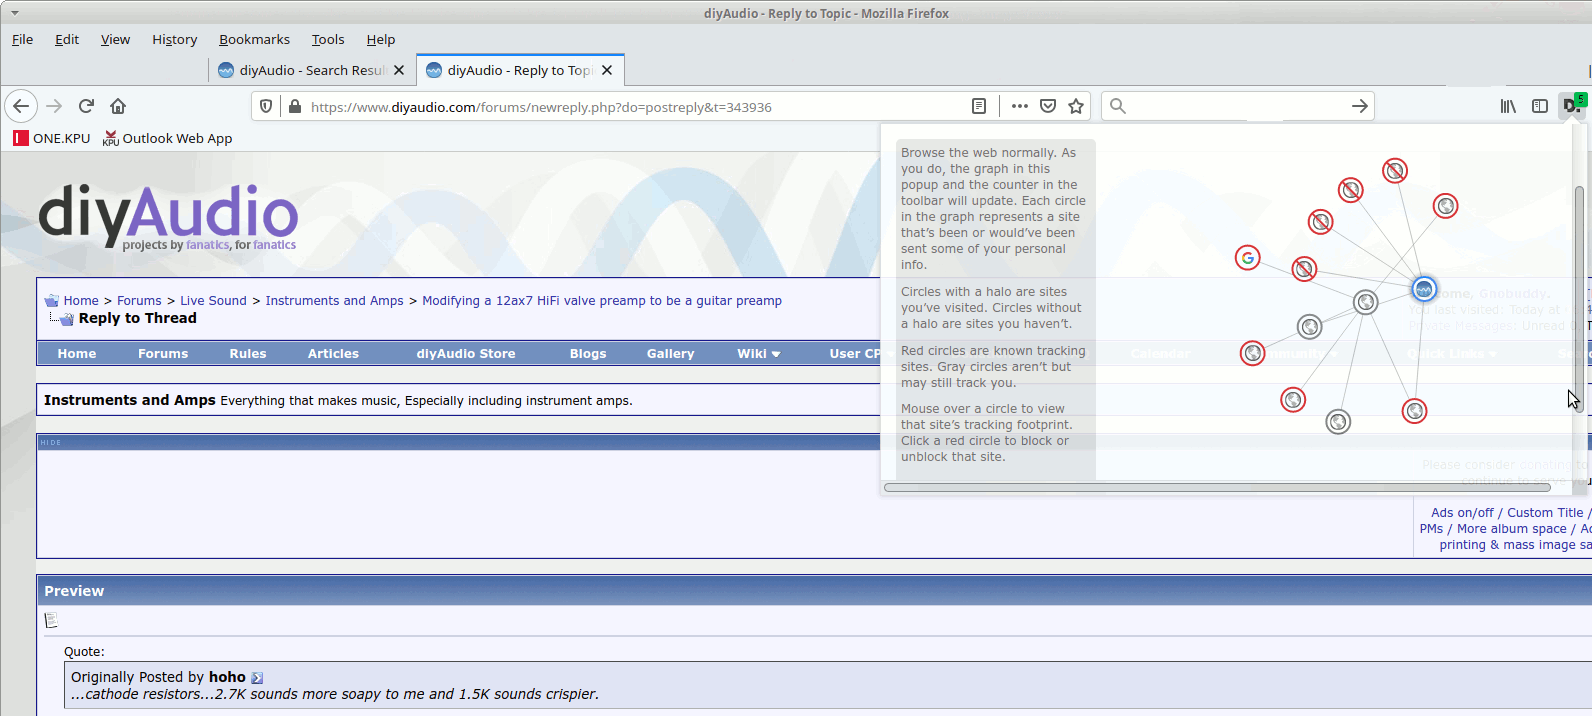This screenshot has height=716, width=1592.
Task: Click the Ads on/off link
Action: point(1462,513)
